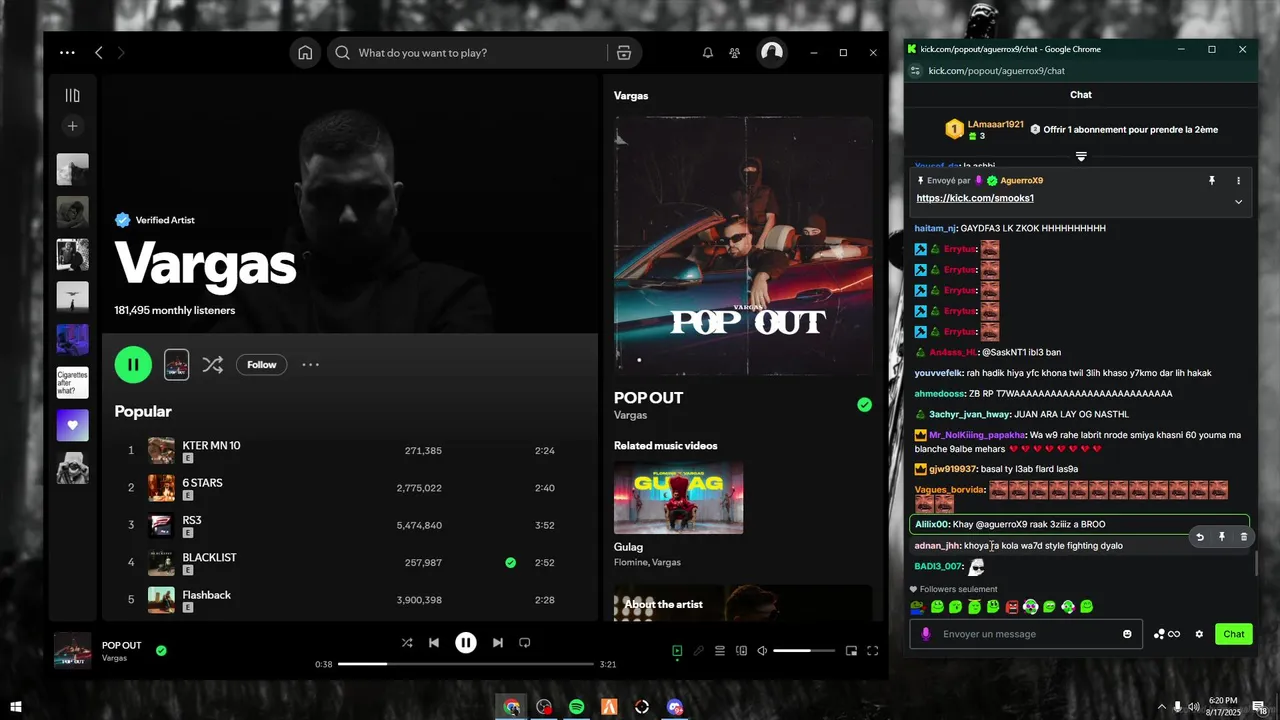
Task: Collapse the gift leaderboard arrow under the banner
Action: (x=1081, y=157)
